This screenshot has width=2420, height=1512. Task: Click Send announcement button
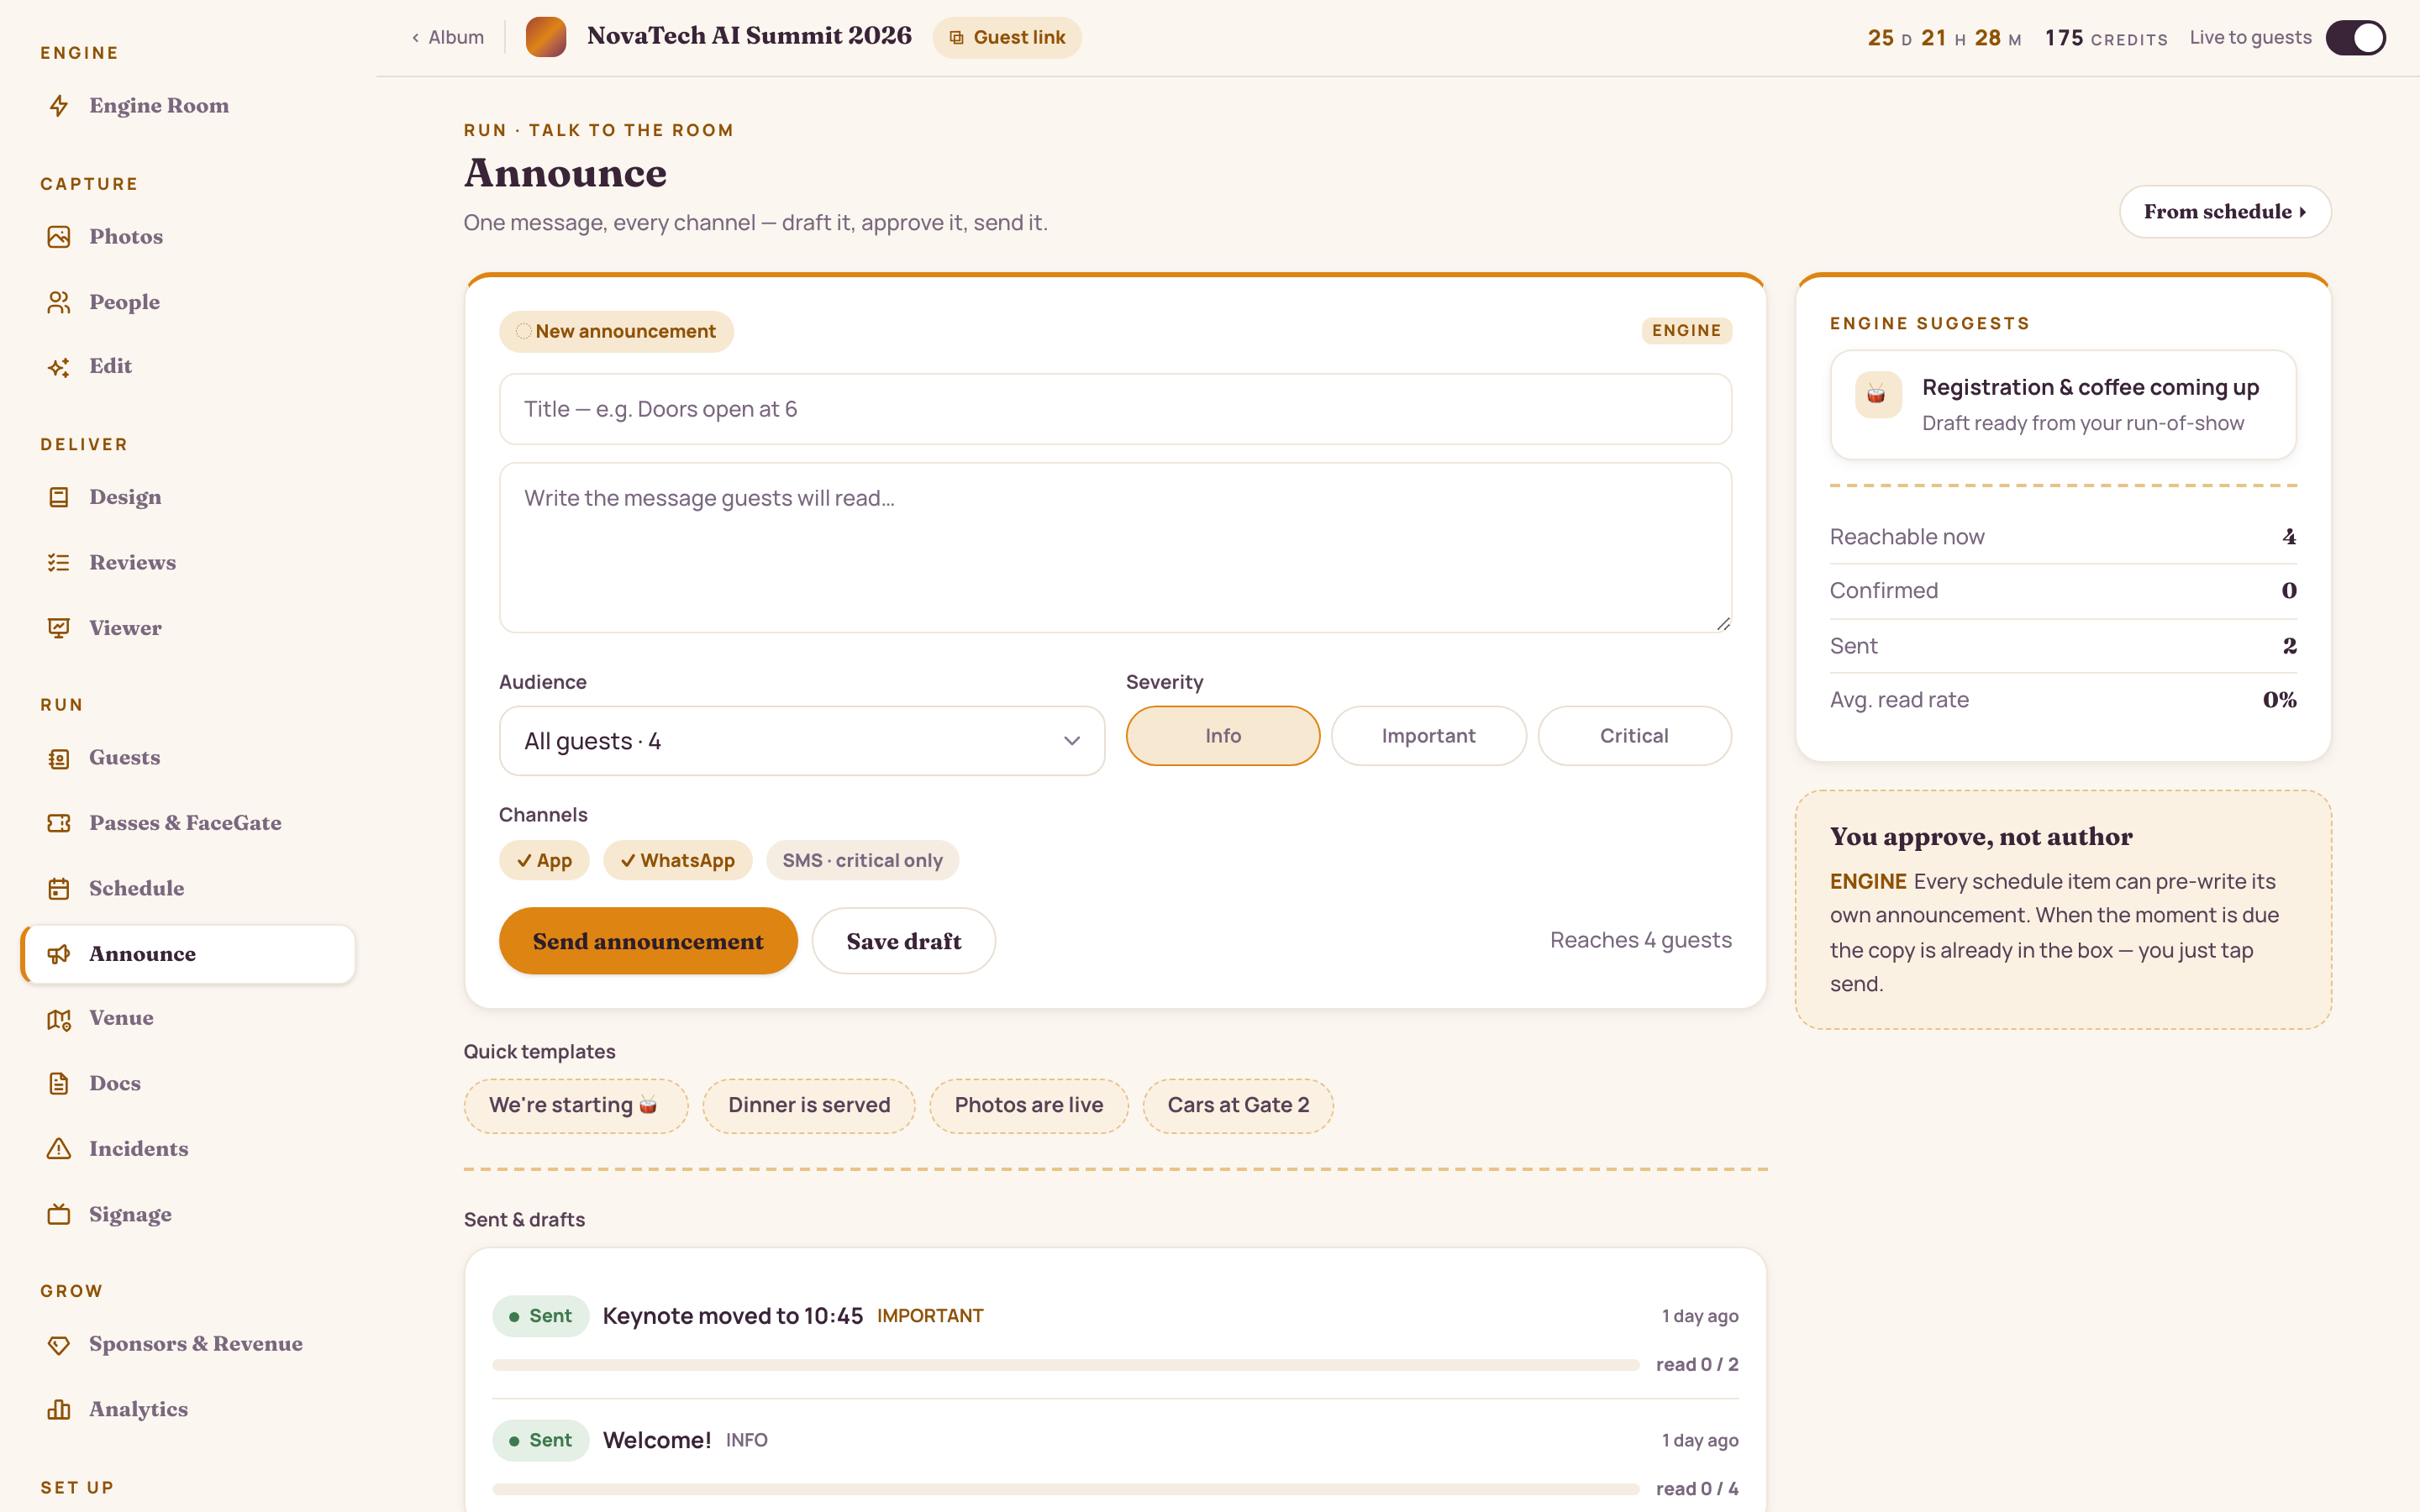[x=648, y=941]
